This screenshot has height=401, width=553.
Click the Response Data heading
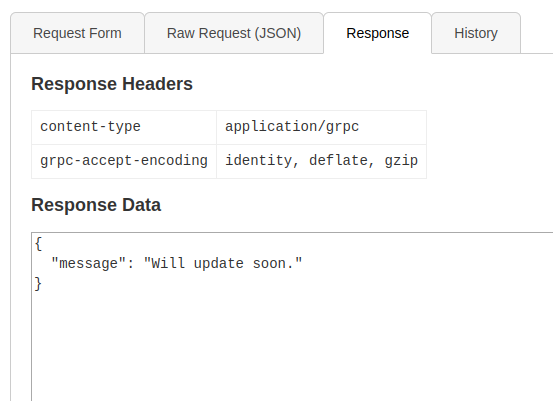(x=96, y=205)
